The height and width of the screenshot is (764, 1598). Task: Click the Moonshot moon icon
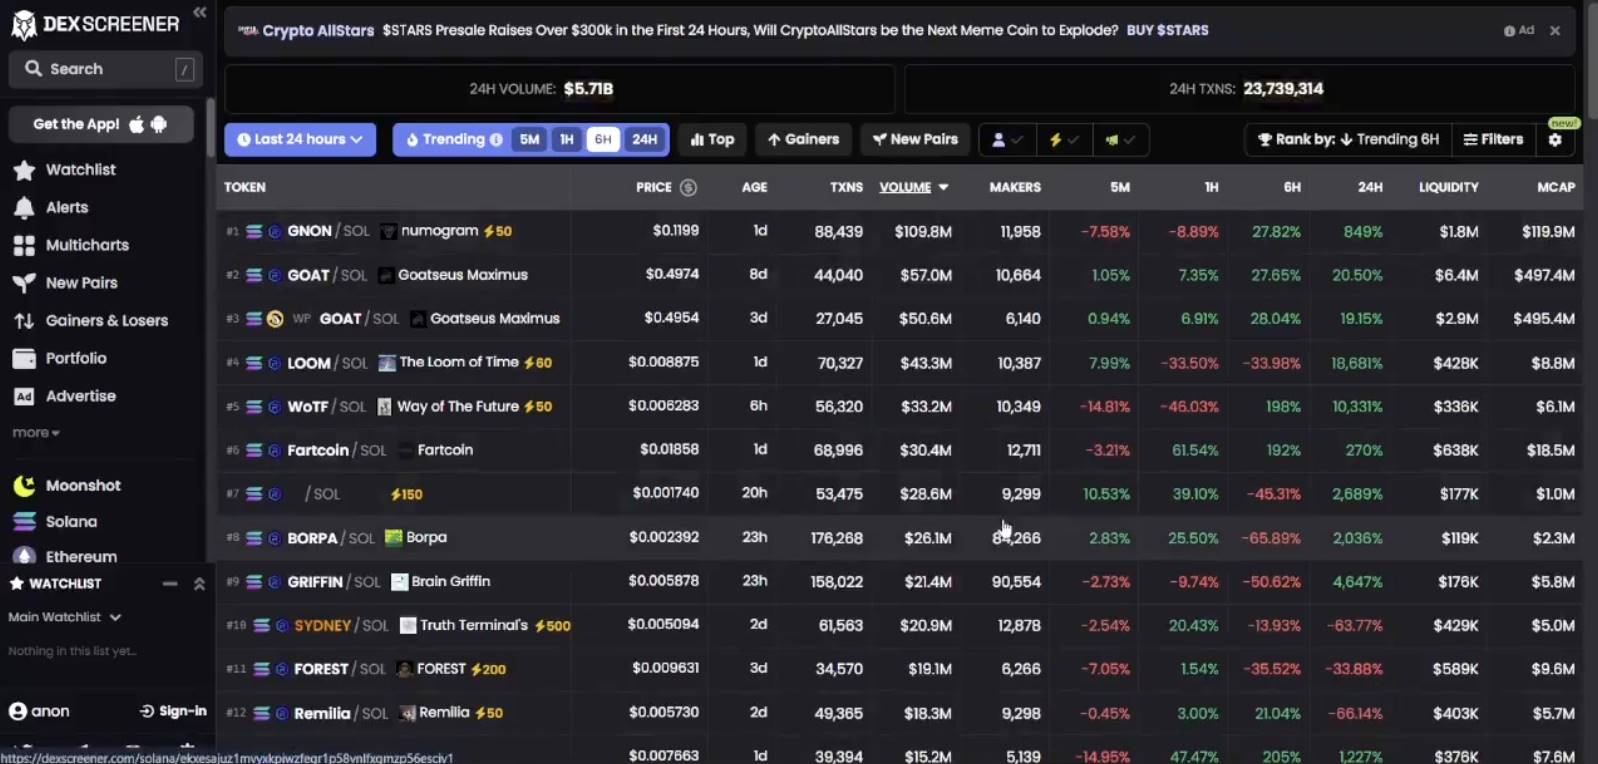24,486
